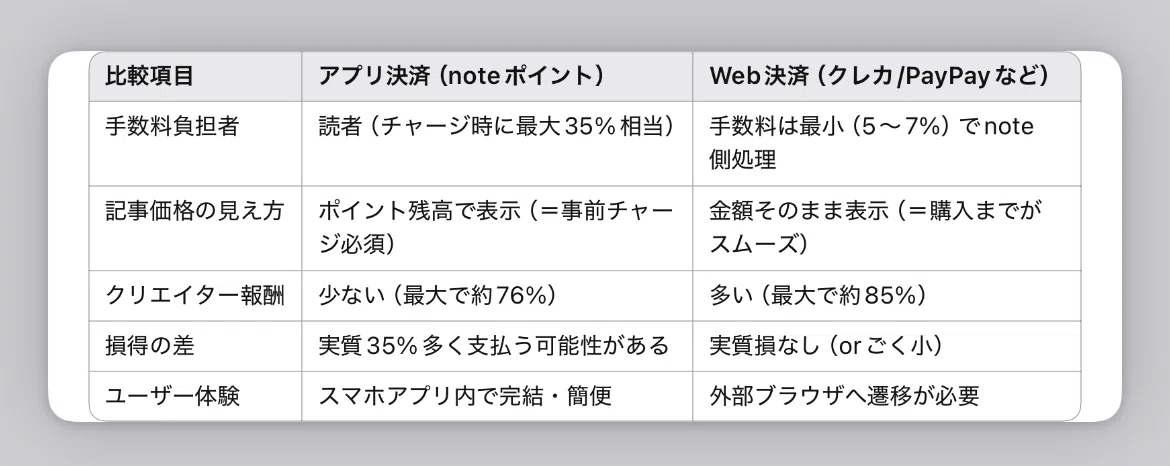Select the 手数料は最小（5〜7%） cell
The height and width of the screenshot is (466, 1170).
click(x=886, y=144)
